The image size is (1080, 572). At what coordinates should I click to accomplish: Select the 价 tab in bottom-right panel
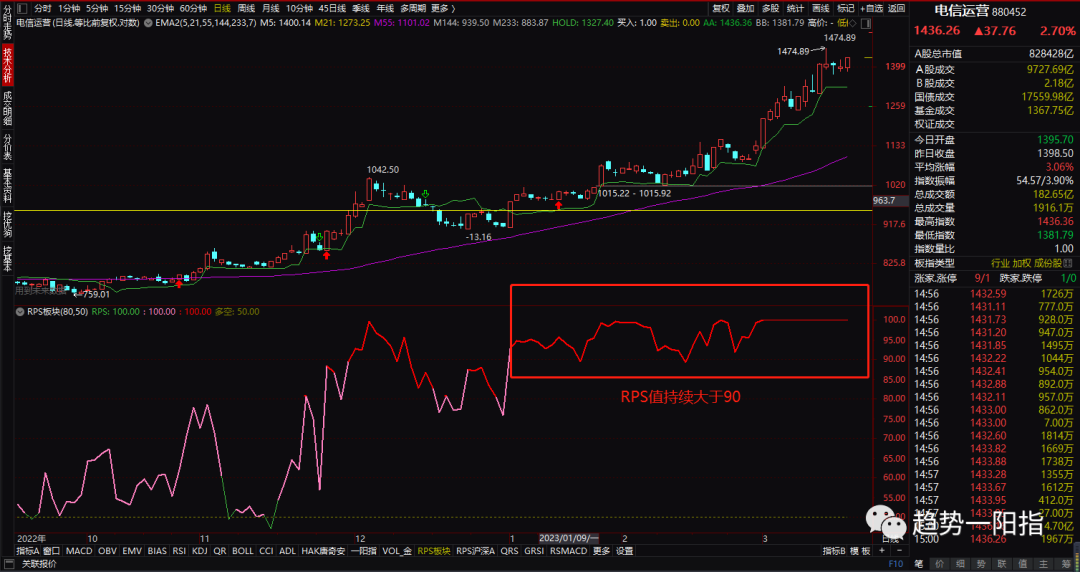click(939, 564)
